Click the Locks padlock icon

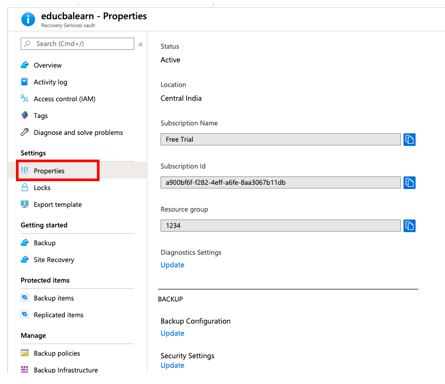tap(25, 187)
